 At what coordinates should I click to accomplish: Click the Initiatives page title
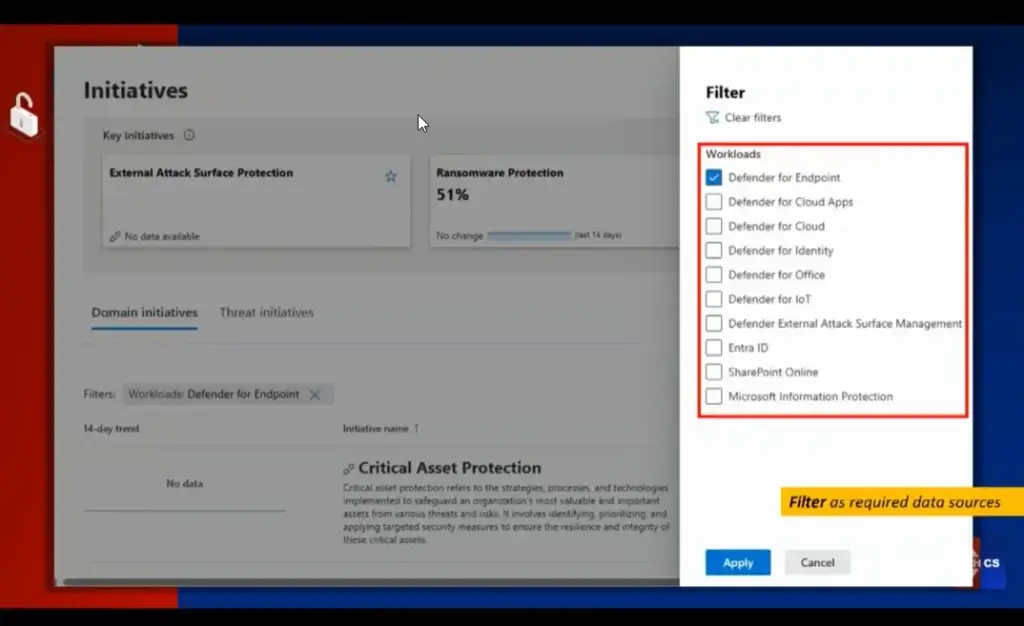point(136,90)
